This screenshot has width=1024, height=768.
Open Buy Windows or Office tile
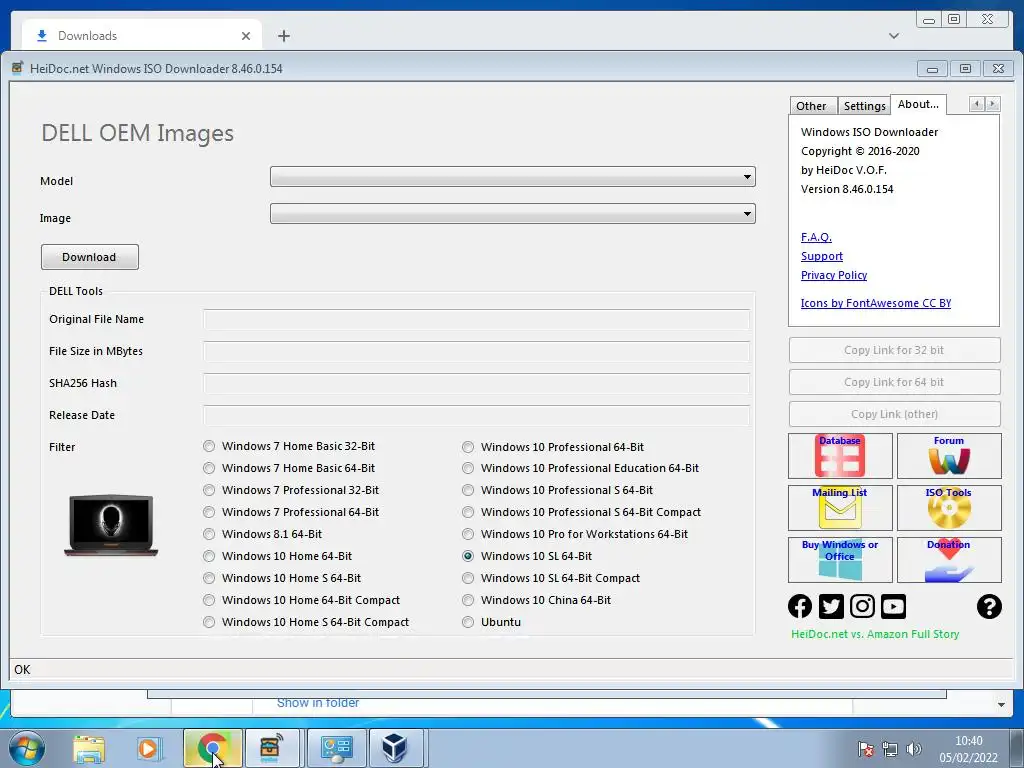pos(840,560)
